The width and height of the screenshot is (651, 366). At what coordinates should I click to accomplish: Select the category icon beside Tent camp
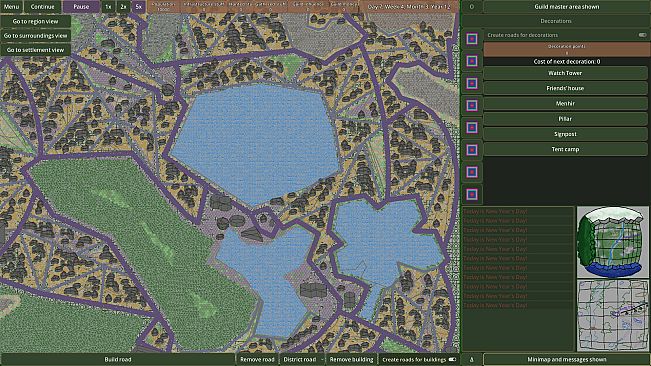[472, 150]
